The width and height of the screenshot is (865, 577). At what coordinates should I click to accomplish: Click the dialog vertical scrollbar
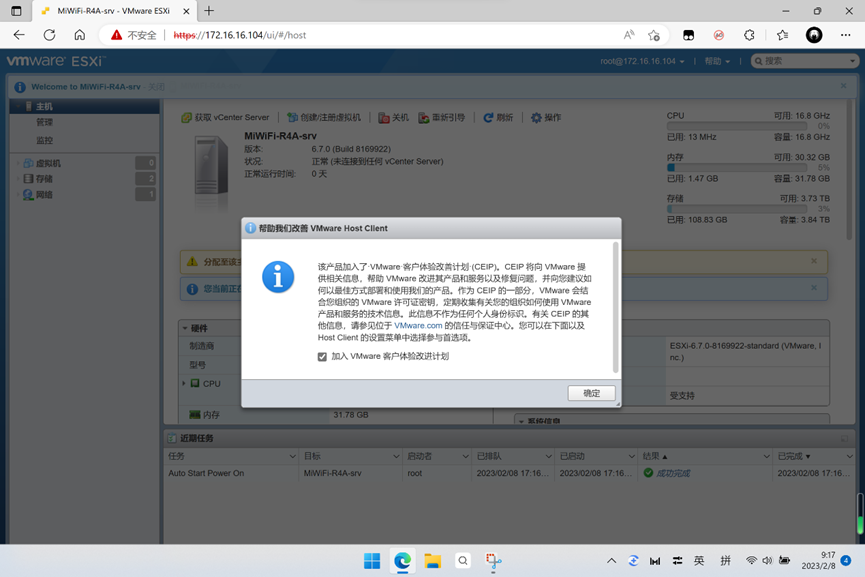tap(616, 307)
